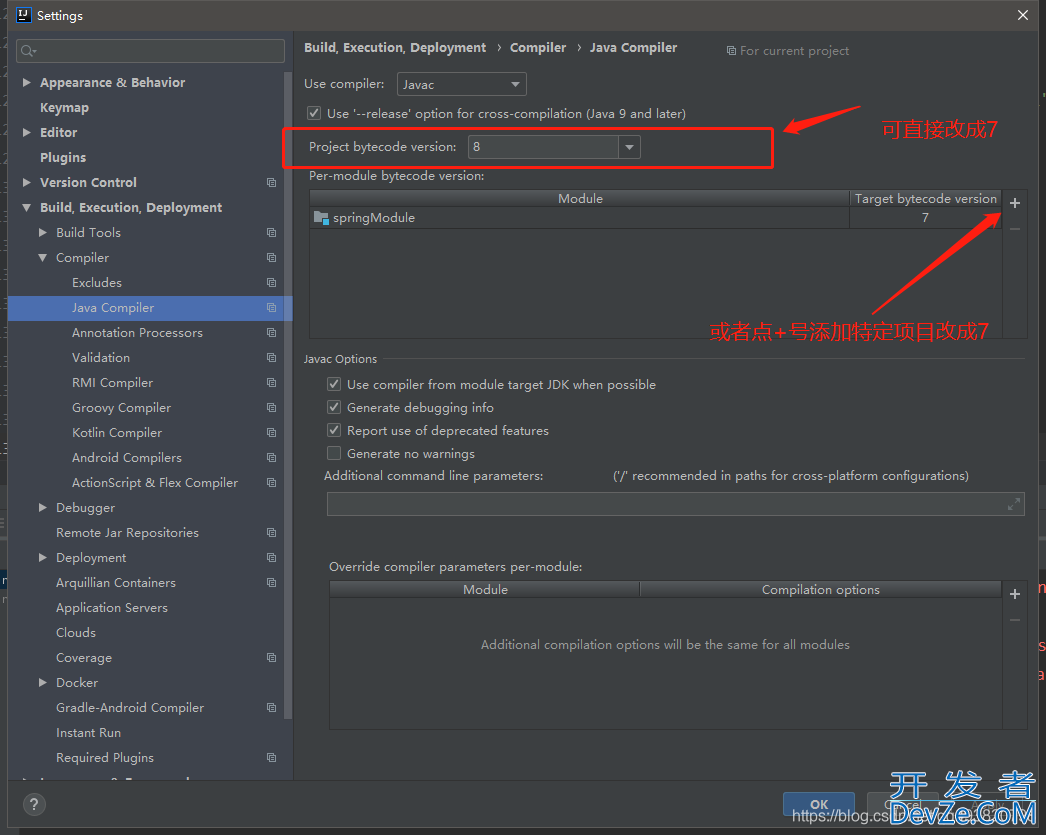
Task: Select springModule row in module table
Action: (655, 218)
